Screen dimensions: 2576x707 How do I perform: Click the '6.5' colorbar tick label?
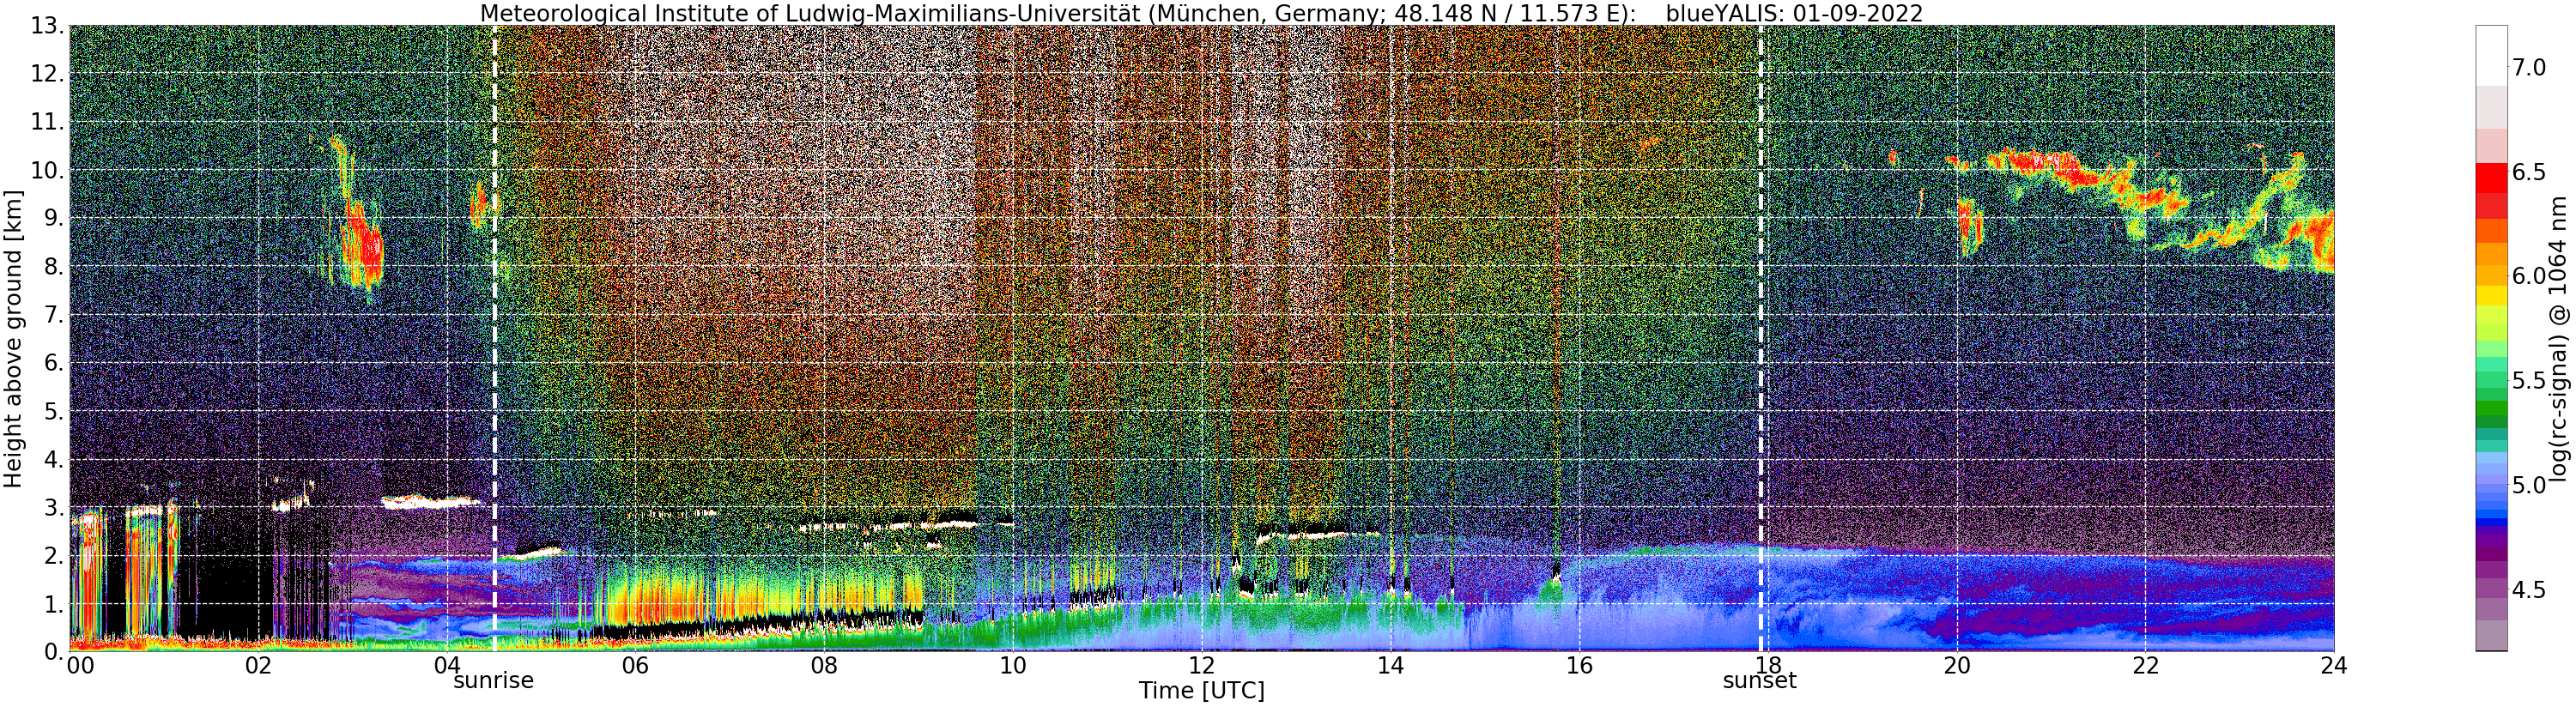(2528, 172)
